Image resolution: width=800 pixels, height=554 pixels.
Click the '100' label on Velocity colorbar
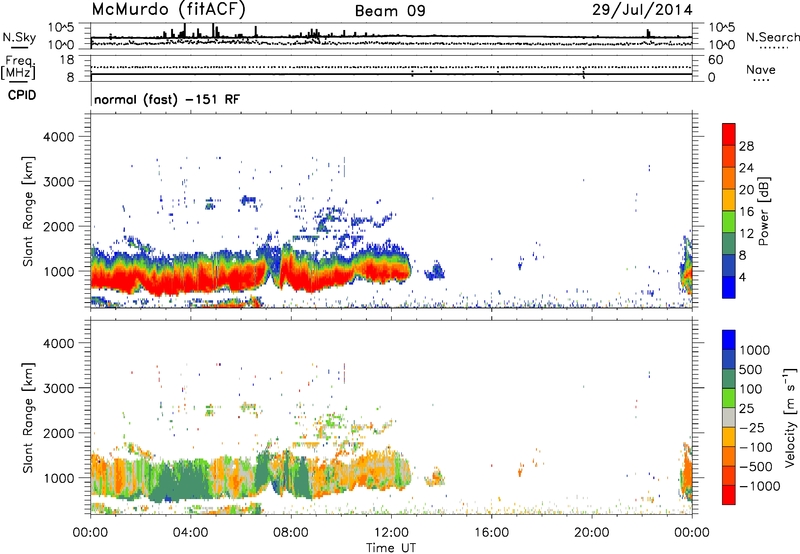(x=751, y=389)
